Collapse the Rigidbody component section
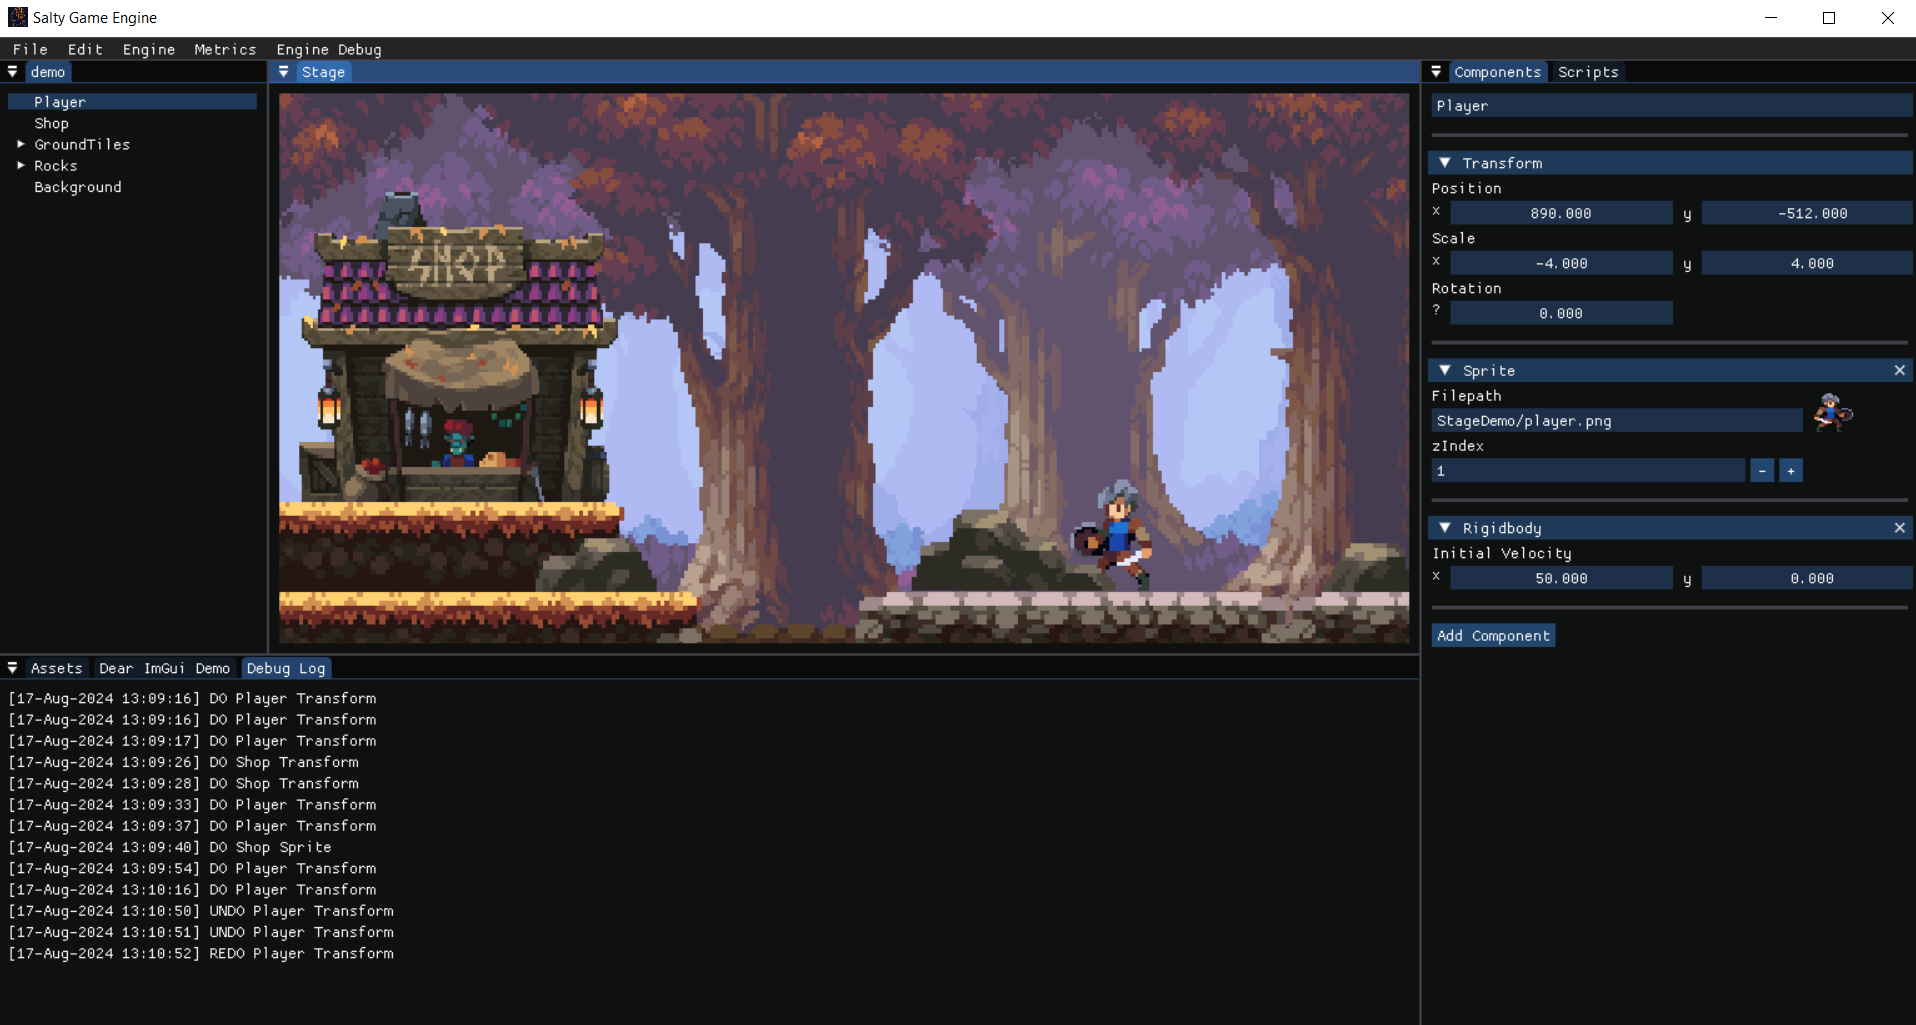 1445,528
